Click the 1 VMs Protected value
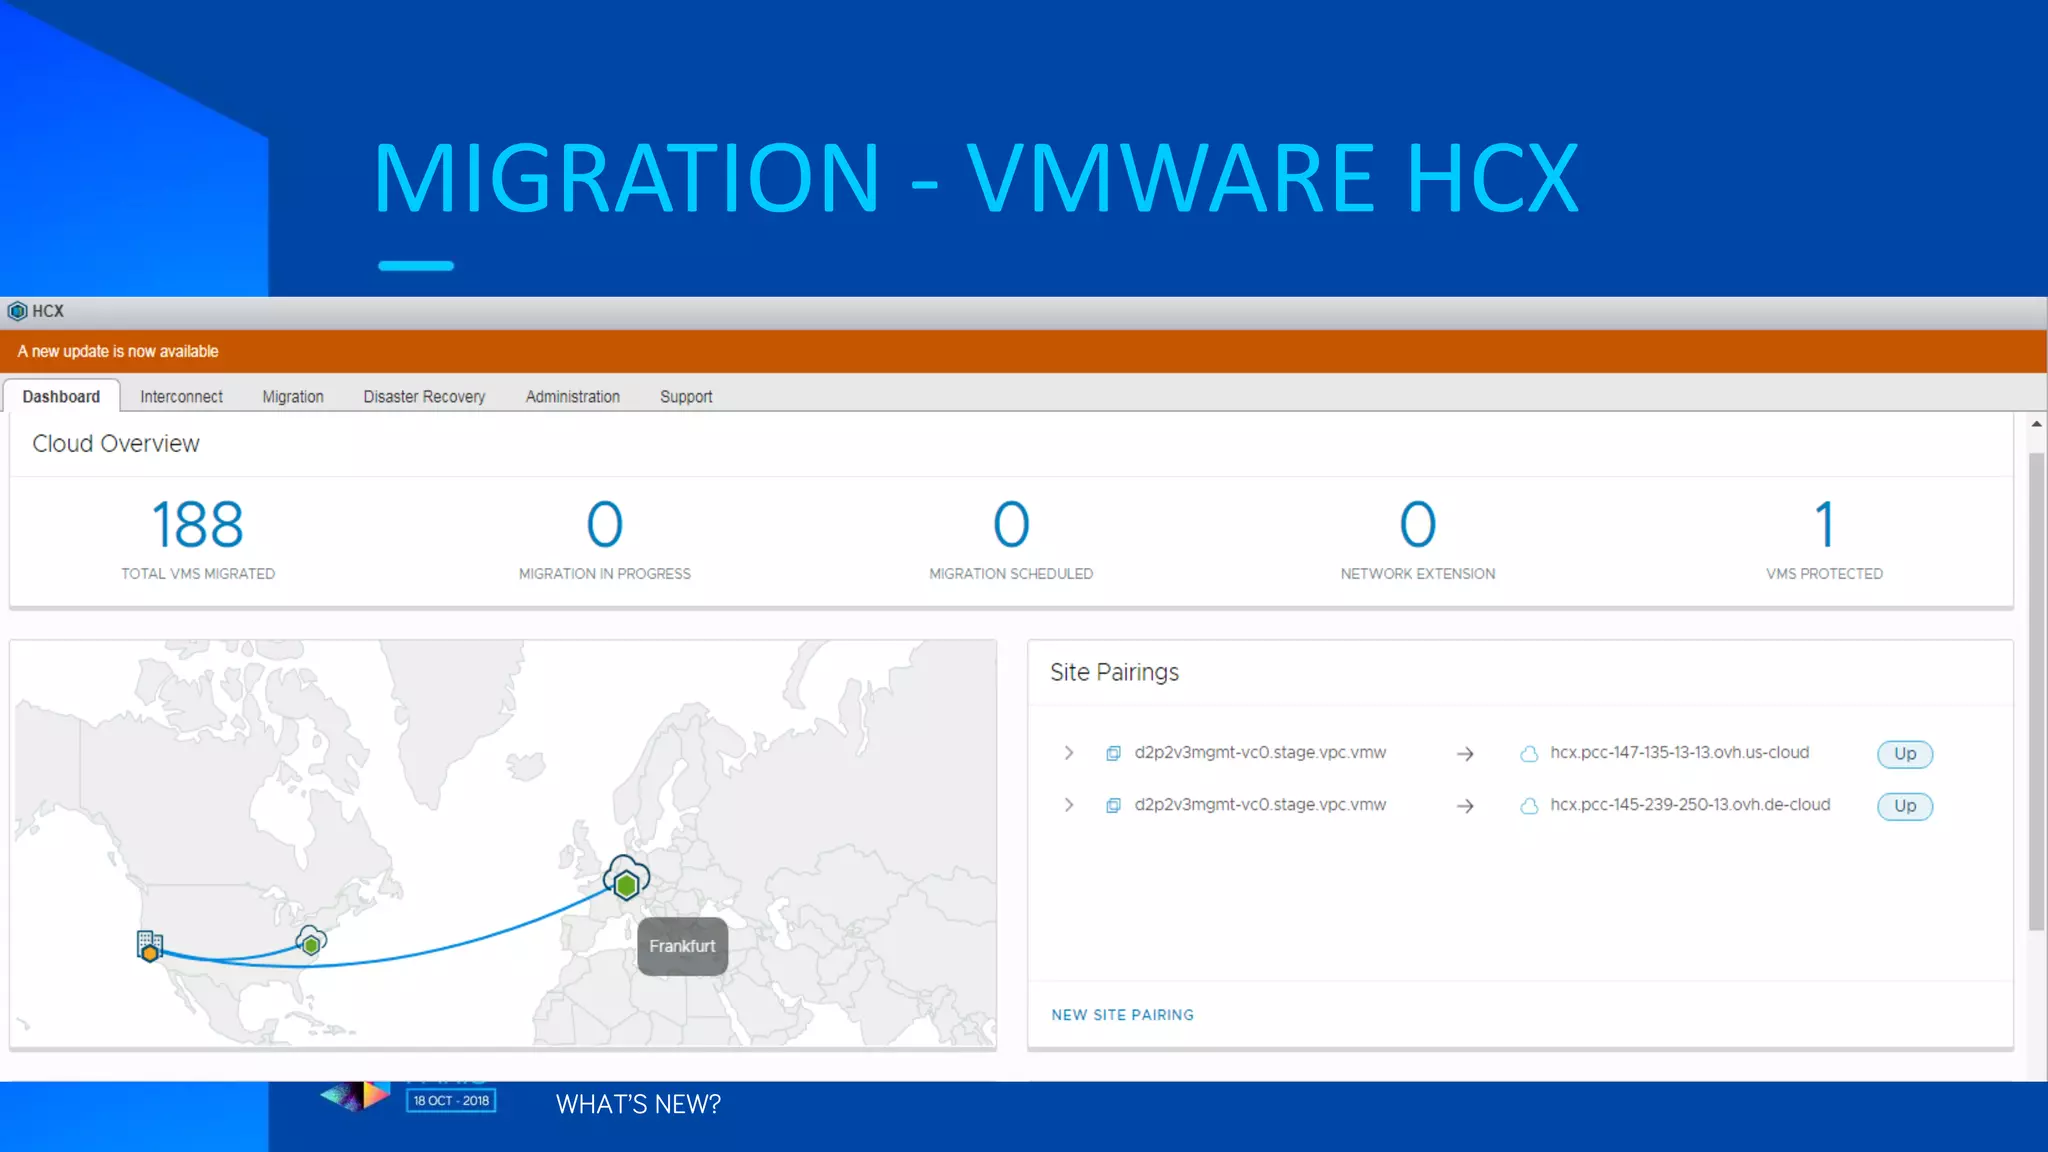 pos(1825,524)
